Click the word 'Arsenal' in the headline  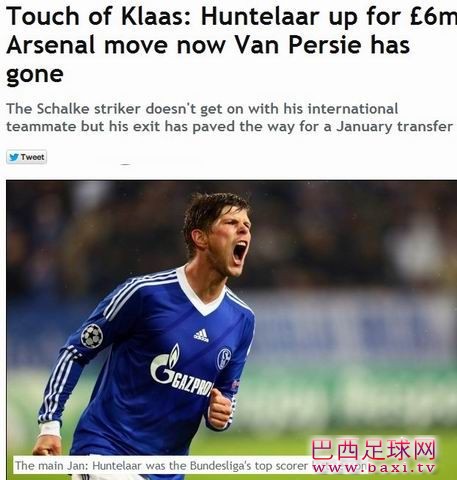51,45
